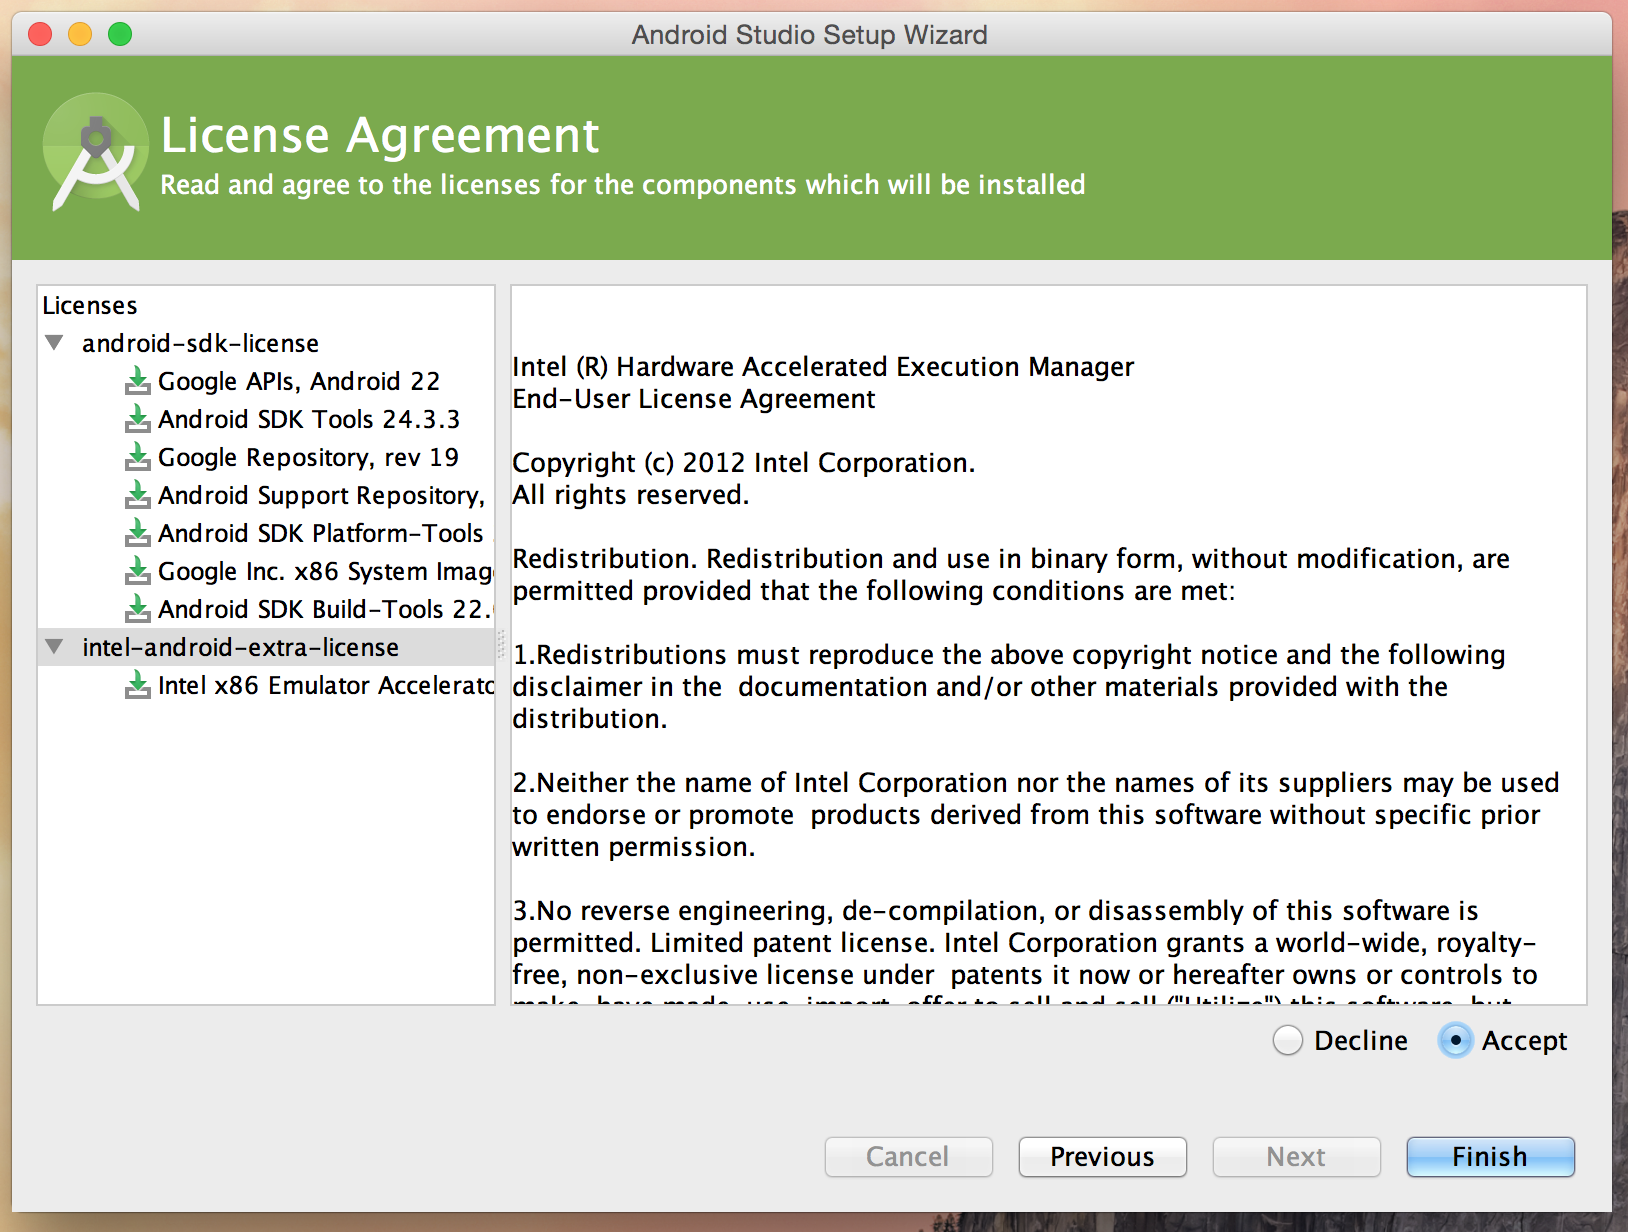1628x1232 pixels.
Task: Close the Setup Wizard with the red button
Action: pos(40,34)
